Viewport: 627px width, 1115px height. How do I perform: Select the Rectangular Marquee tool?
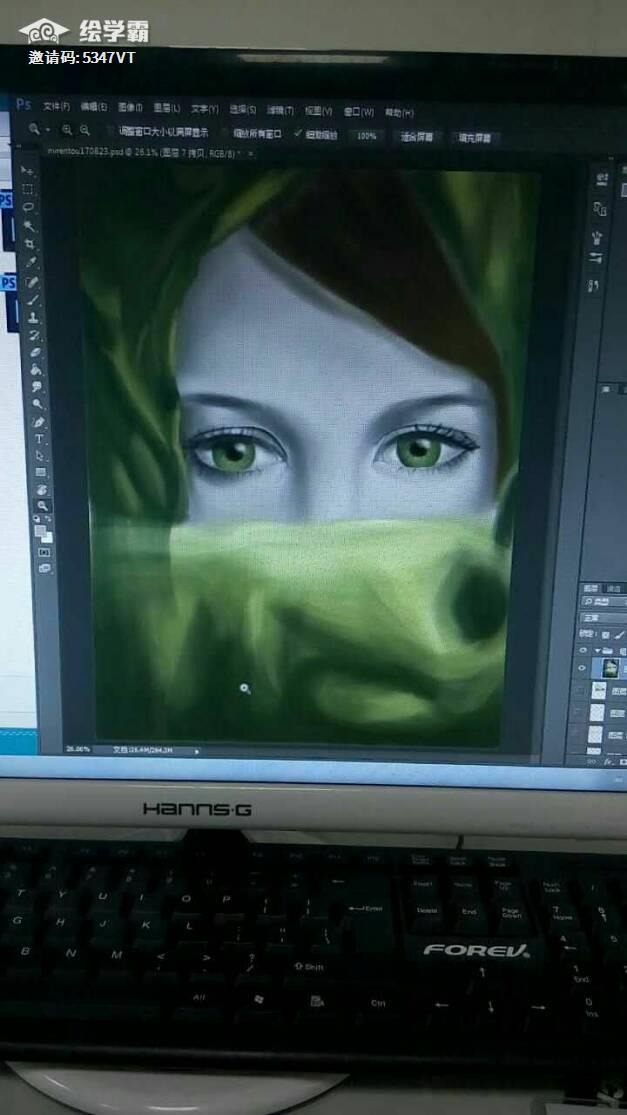point(28,189)
